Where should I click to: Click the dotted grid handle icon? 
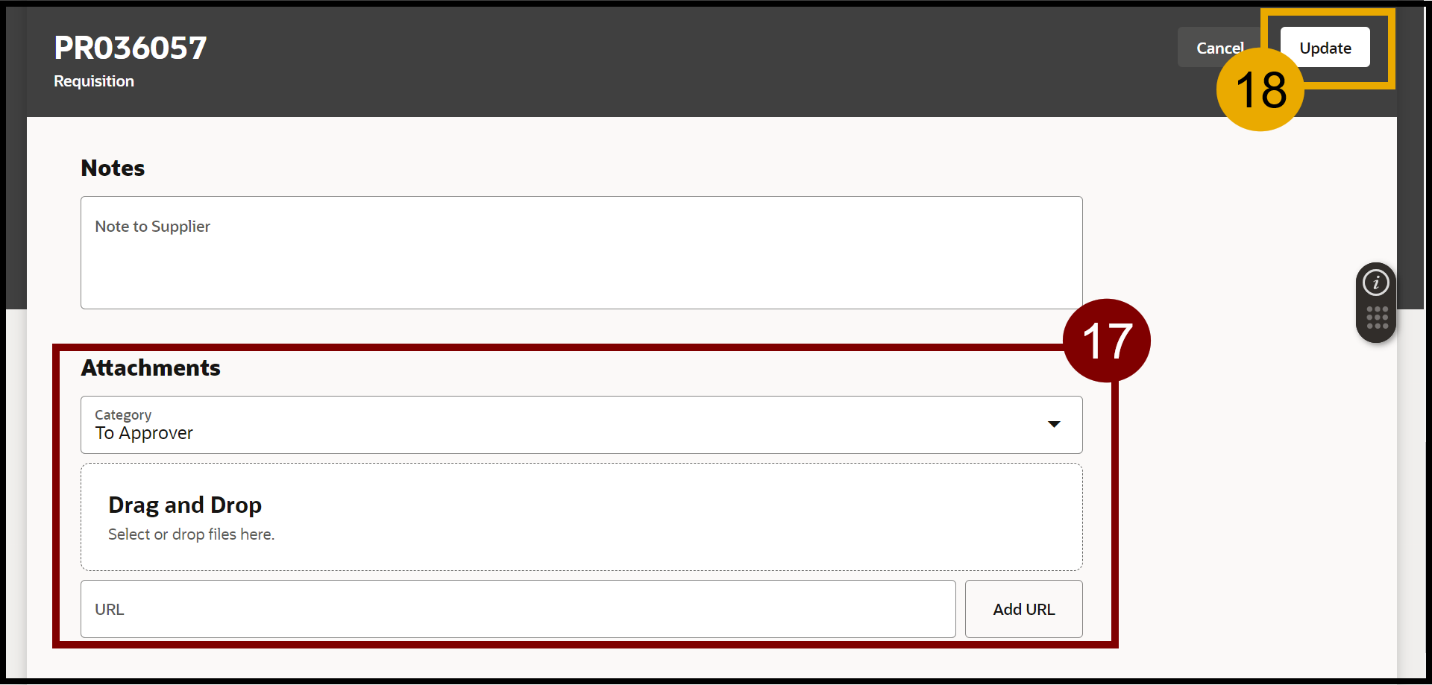[x=1376, y=318]
